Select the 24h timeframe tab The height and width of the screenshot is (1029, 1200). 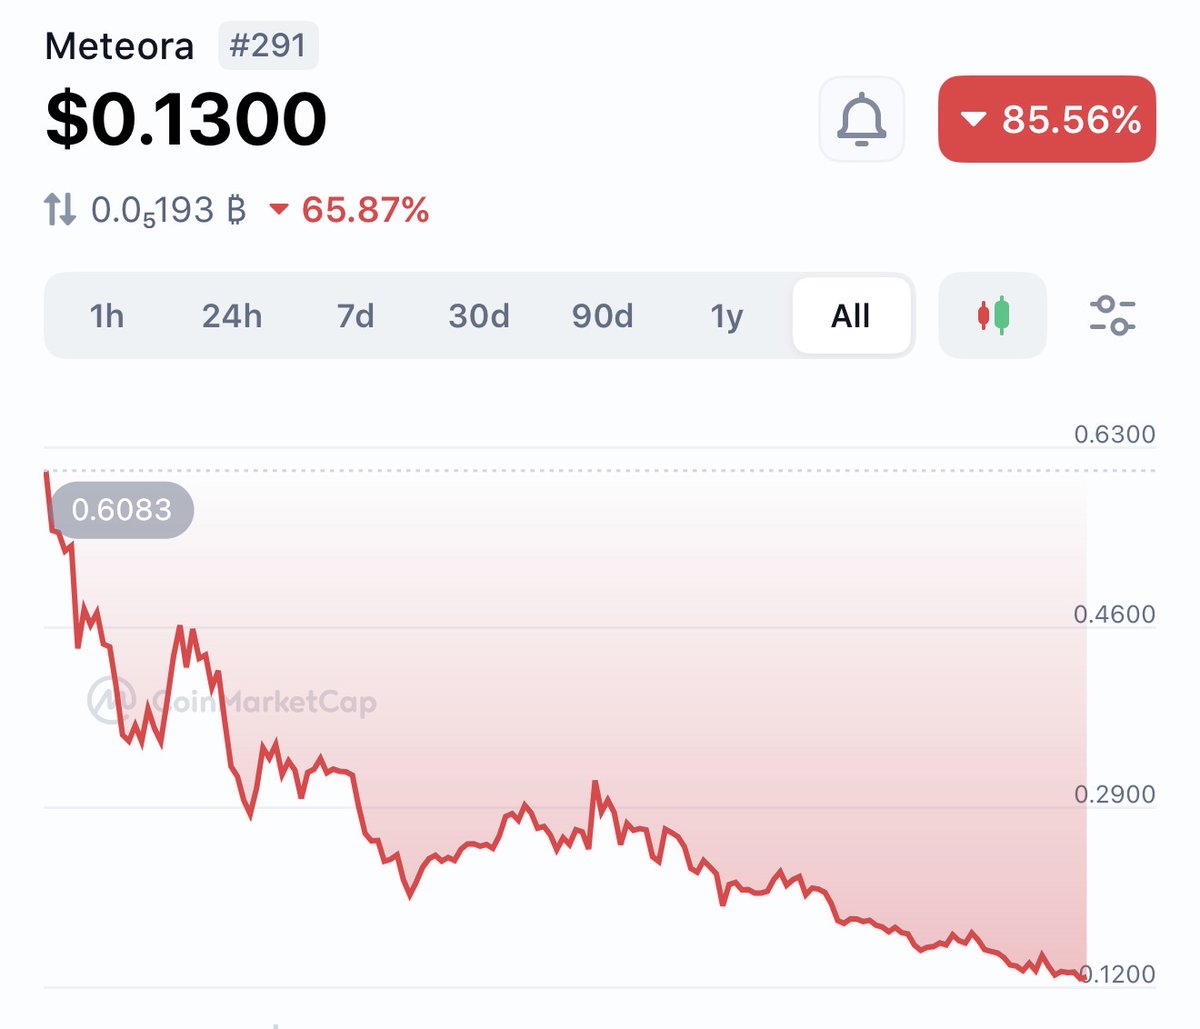[x=232, y=316]
